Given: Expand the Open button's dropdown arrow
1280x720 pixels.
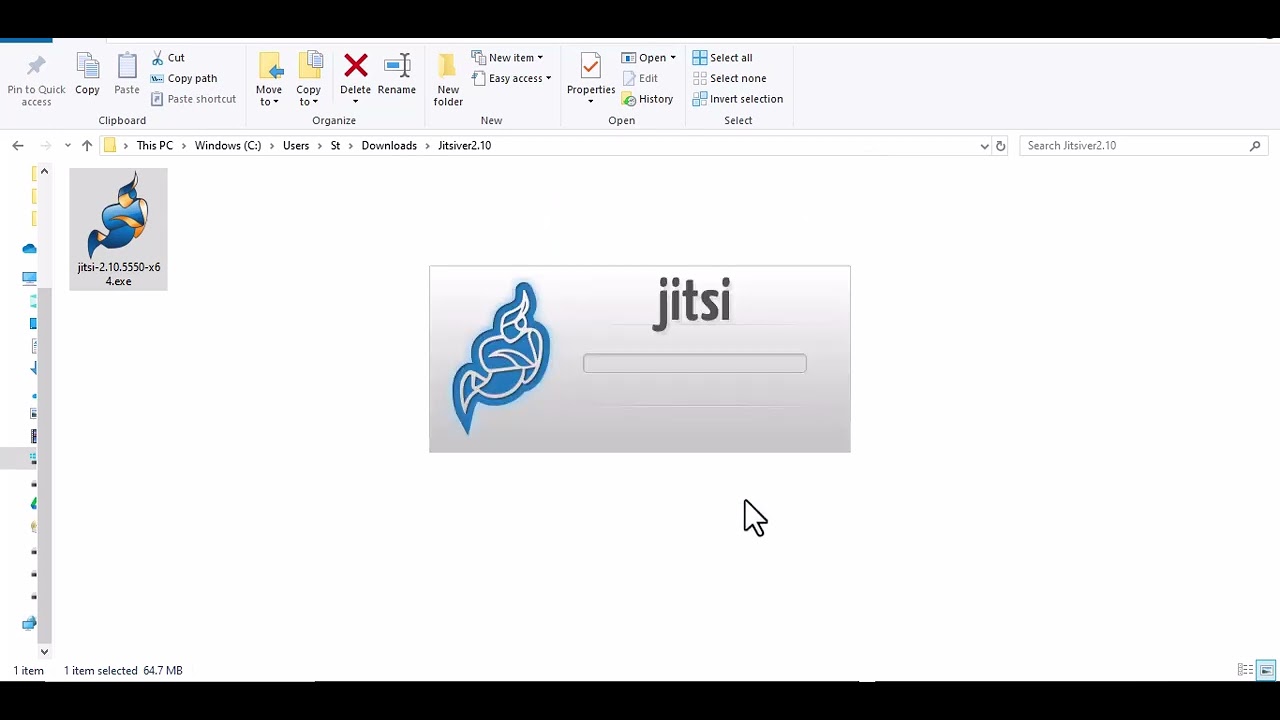Looking at the screenshot, I should point(673,58).
